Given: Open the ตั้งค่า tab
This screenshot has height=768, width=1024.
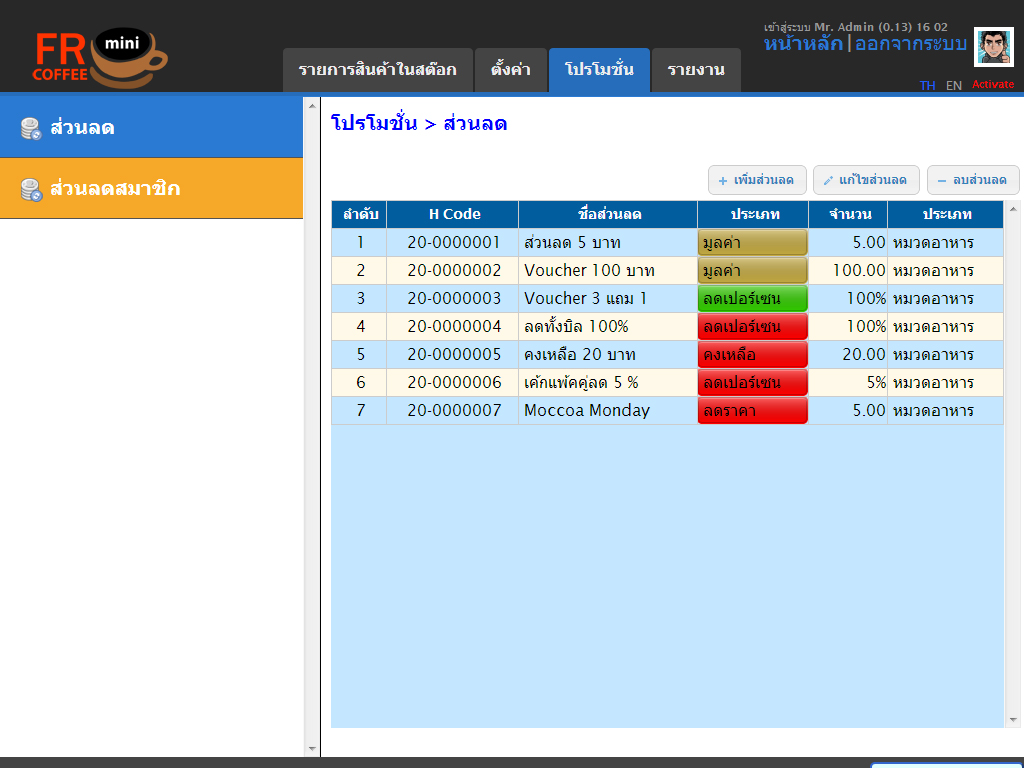Looking at the screenshot, I should point(511,70).
